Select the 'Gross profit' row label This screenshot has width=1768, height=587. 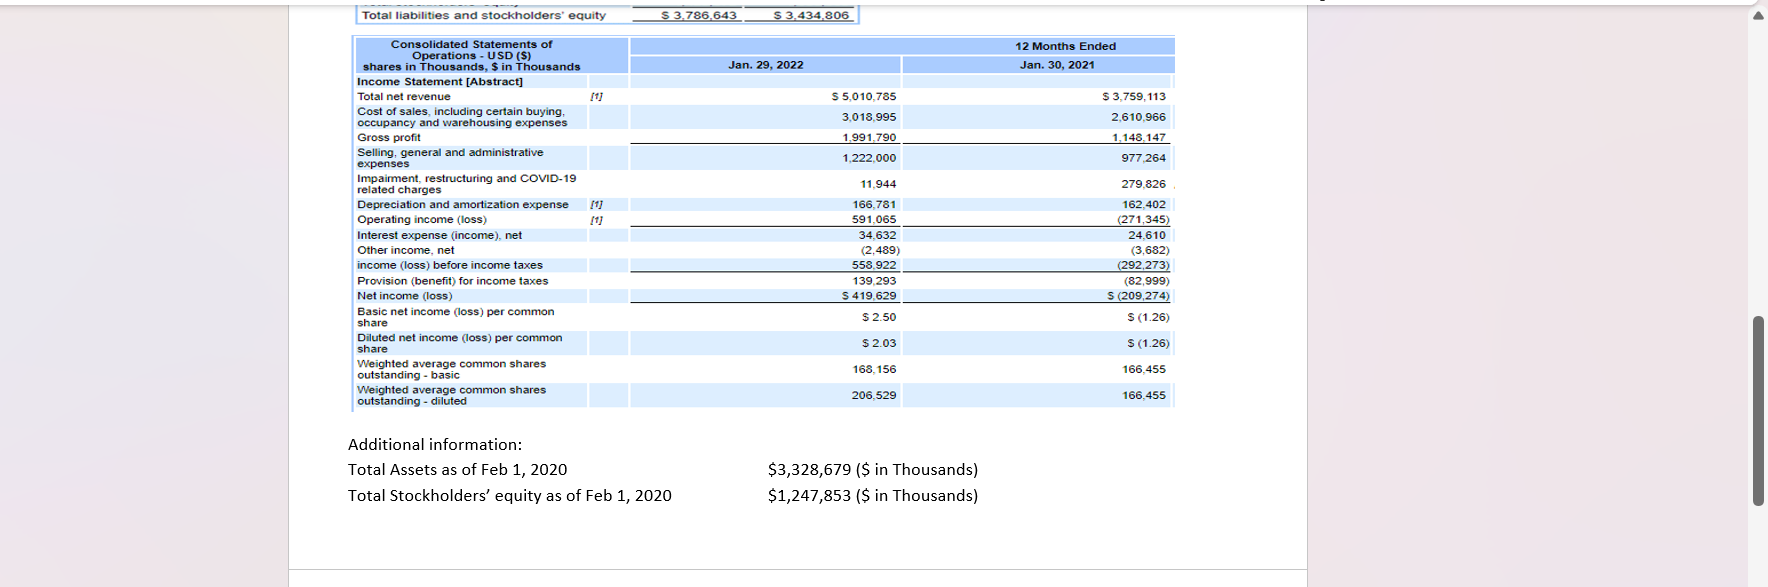(x=389, y=138)
